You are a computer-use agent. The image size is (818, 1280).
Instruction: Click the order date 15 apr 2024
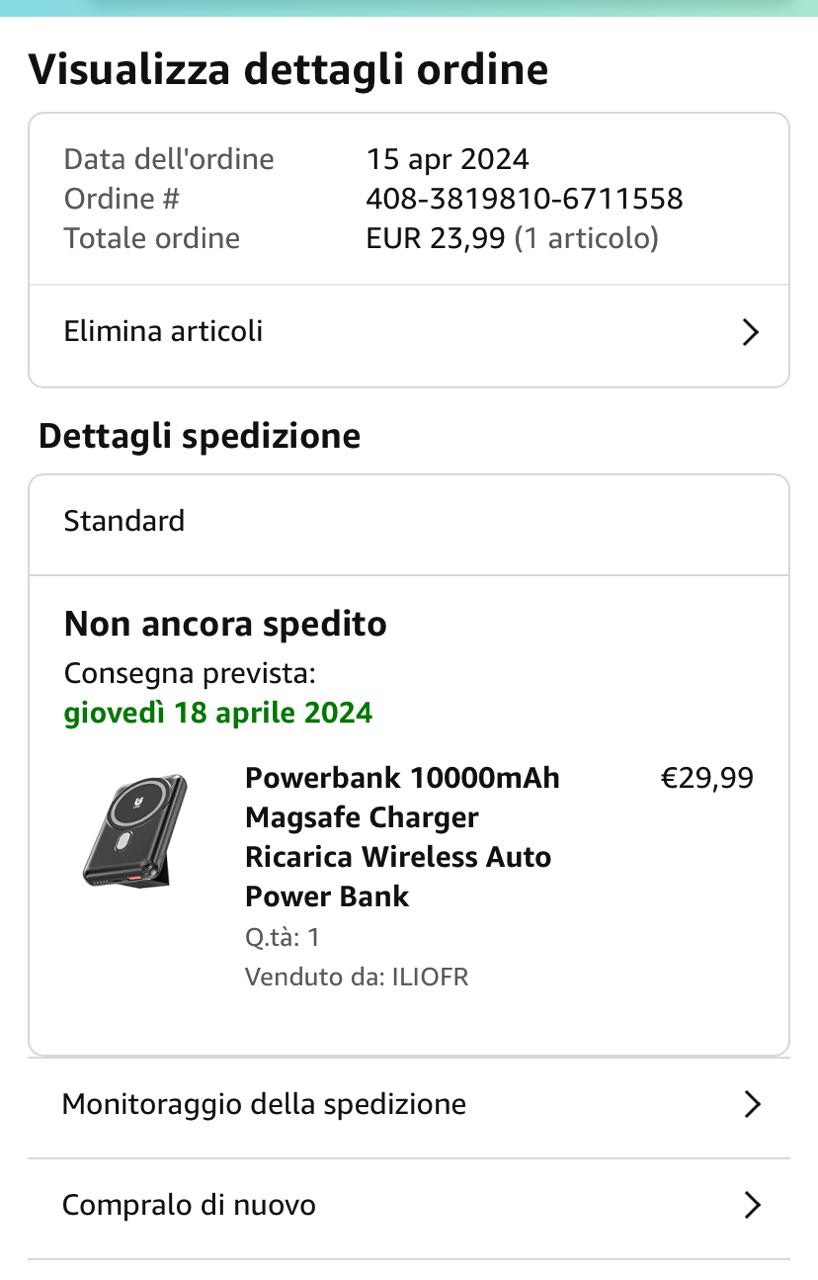tap(447, 159)
